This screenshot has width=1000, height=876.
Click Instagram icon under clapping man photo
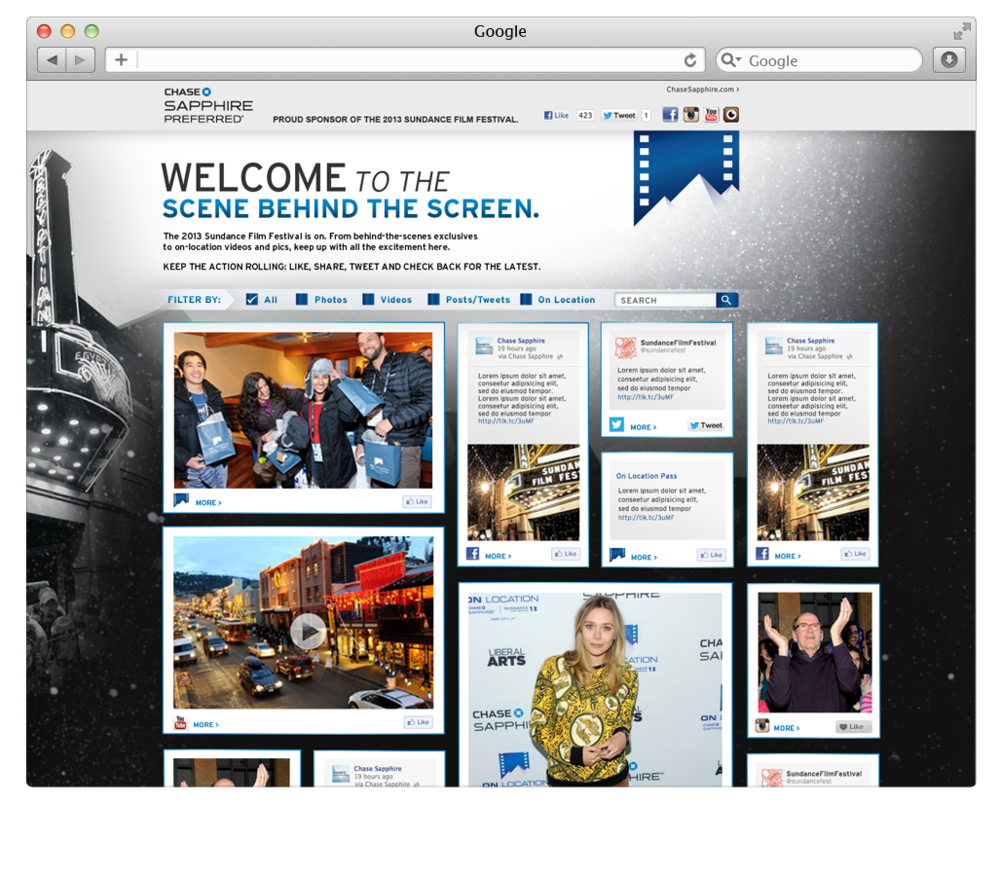(x=762, y=726)
